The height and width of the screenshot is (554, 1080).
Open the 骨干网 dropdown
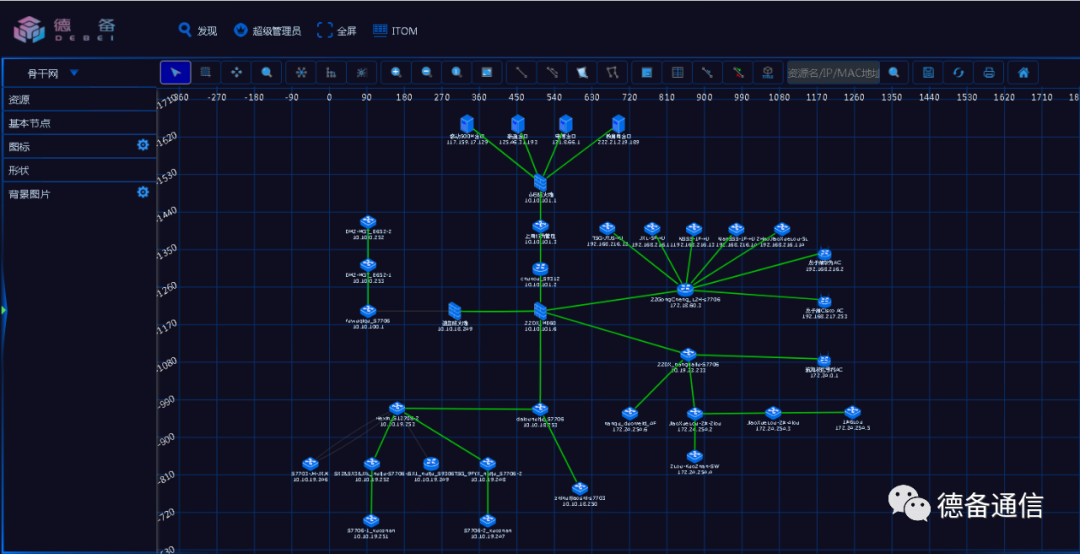(x=54, y=73)
